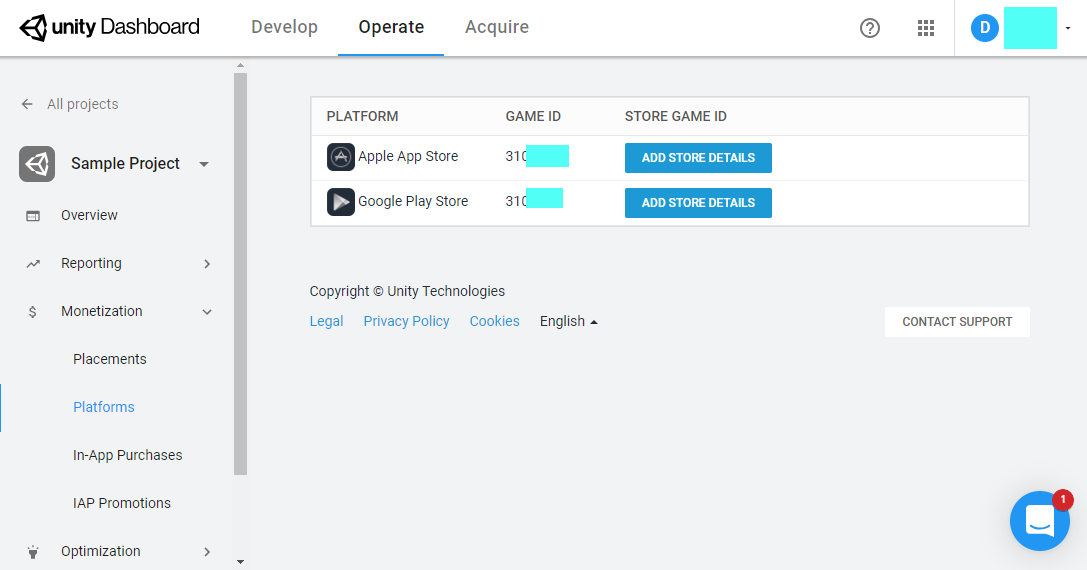The image size is (1087, 570).
Task: Open the chat support bubble icon
Action: click(x=1040, y=521)
